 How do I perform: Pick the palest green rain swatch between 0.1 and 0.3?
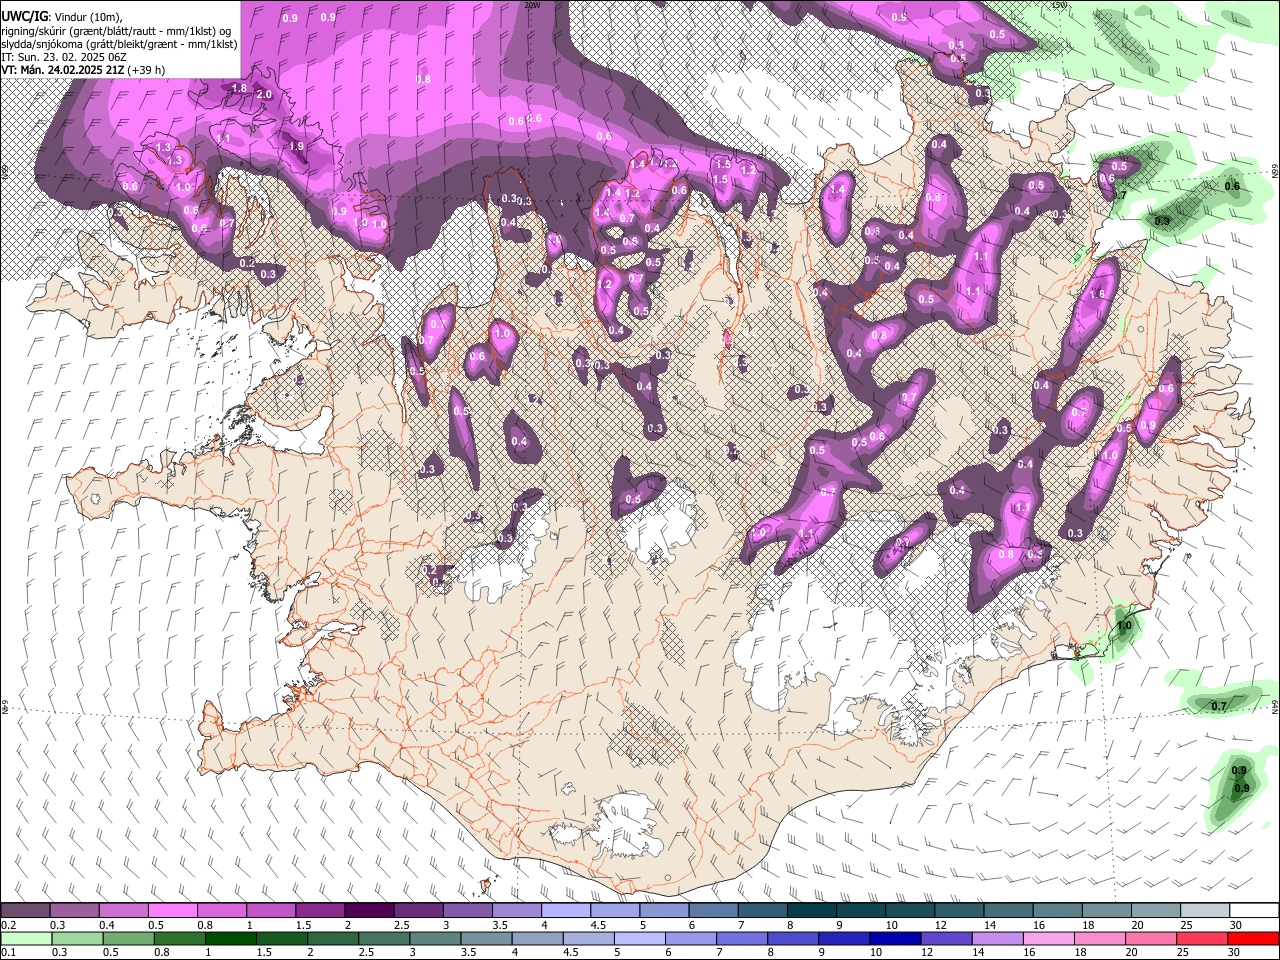27,938
